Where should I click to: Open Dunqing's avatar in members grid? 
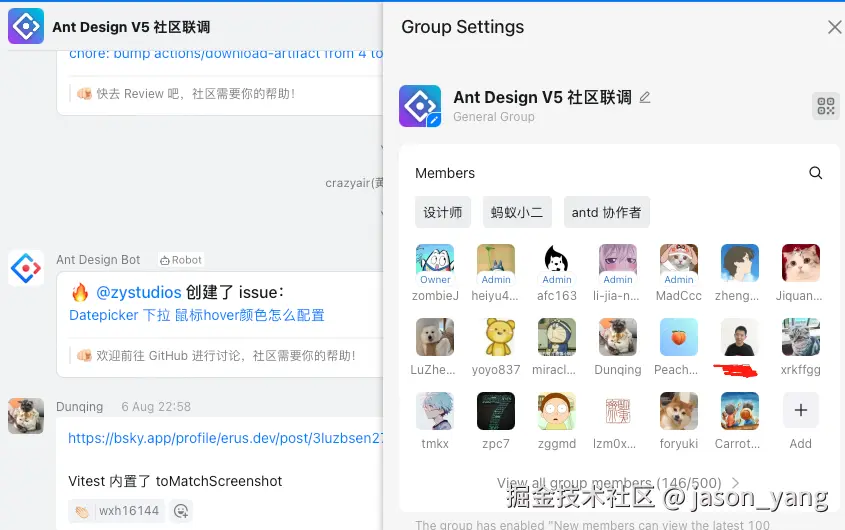[618, 337]
